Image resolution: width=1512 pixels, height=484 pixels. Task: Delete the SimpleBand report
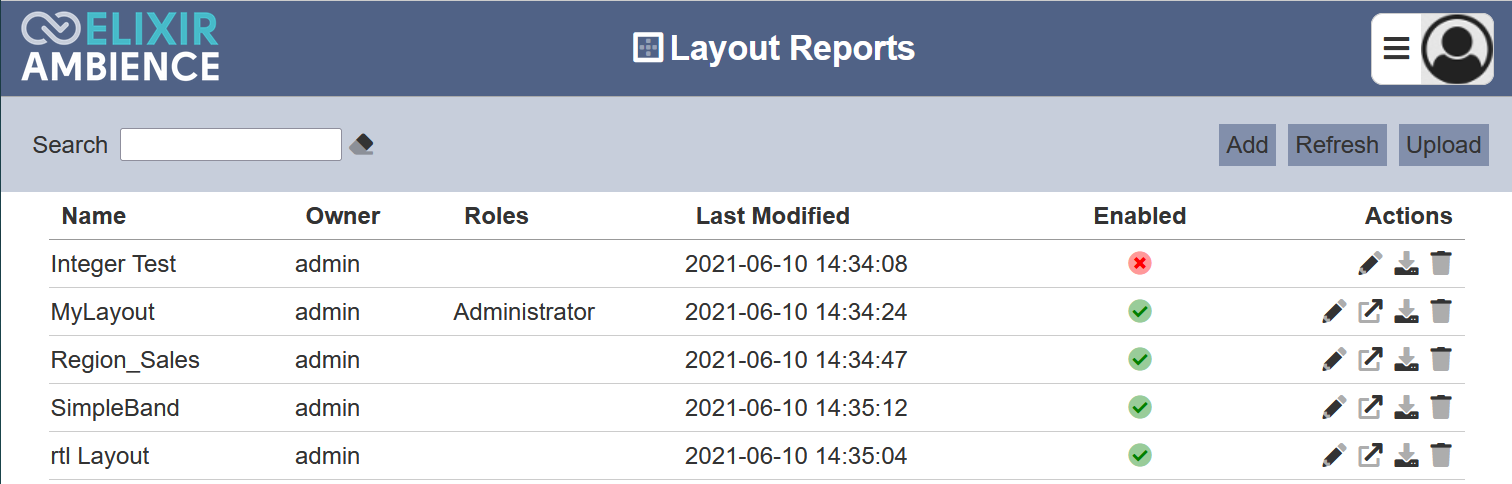click(1441, 408)
